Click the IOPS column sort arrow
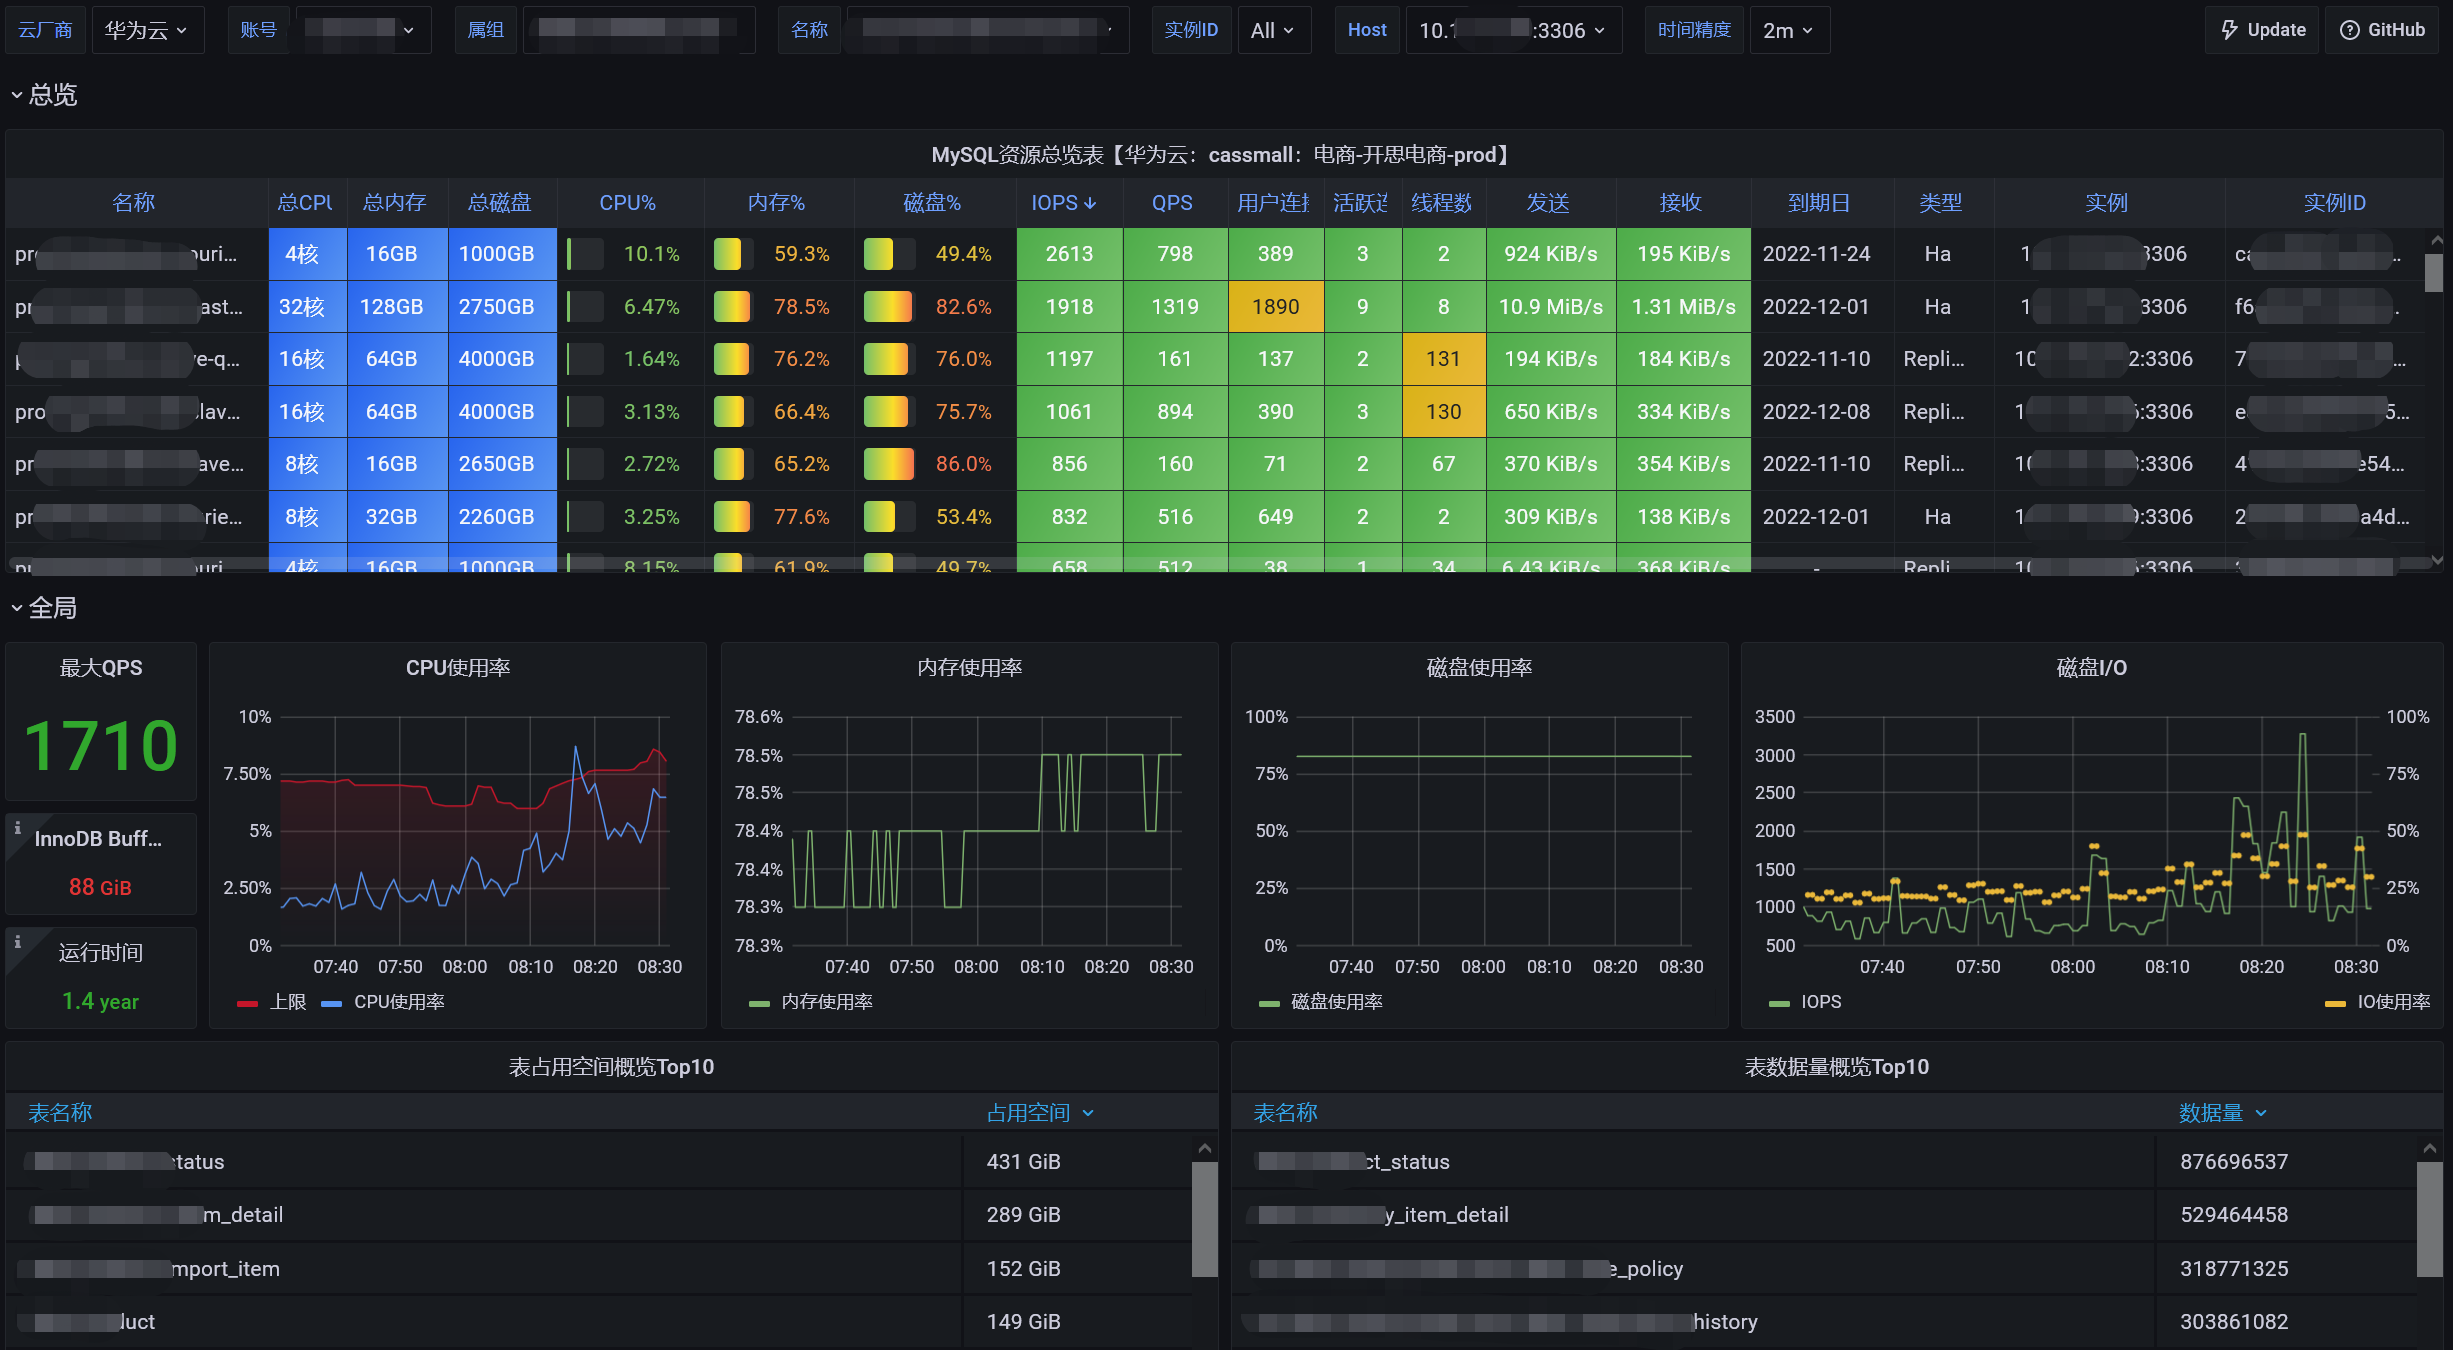This screenshot has width=2453, height=1350. coord(1090,203)
